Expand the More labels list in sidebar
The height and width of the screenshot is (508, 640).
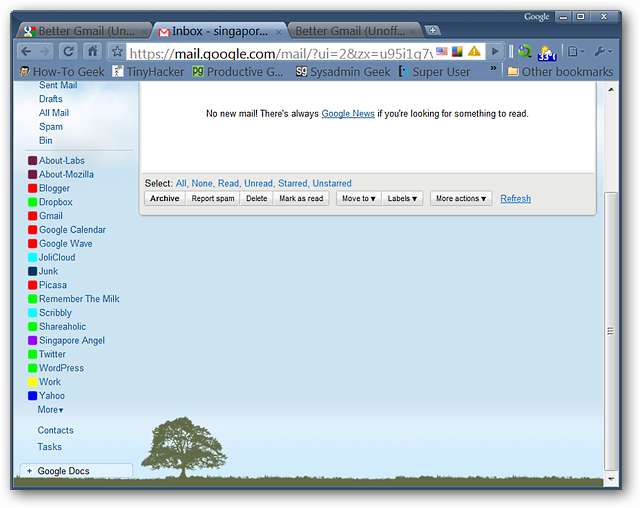click(x=50, y=410)
